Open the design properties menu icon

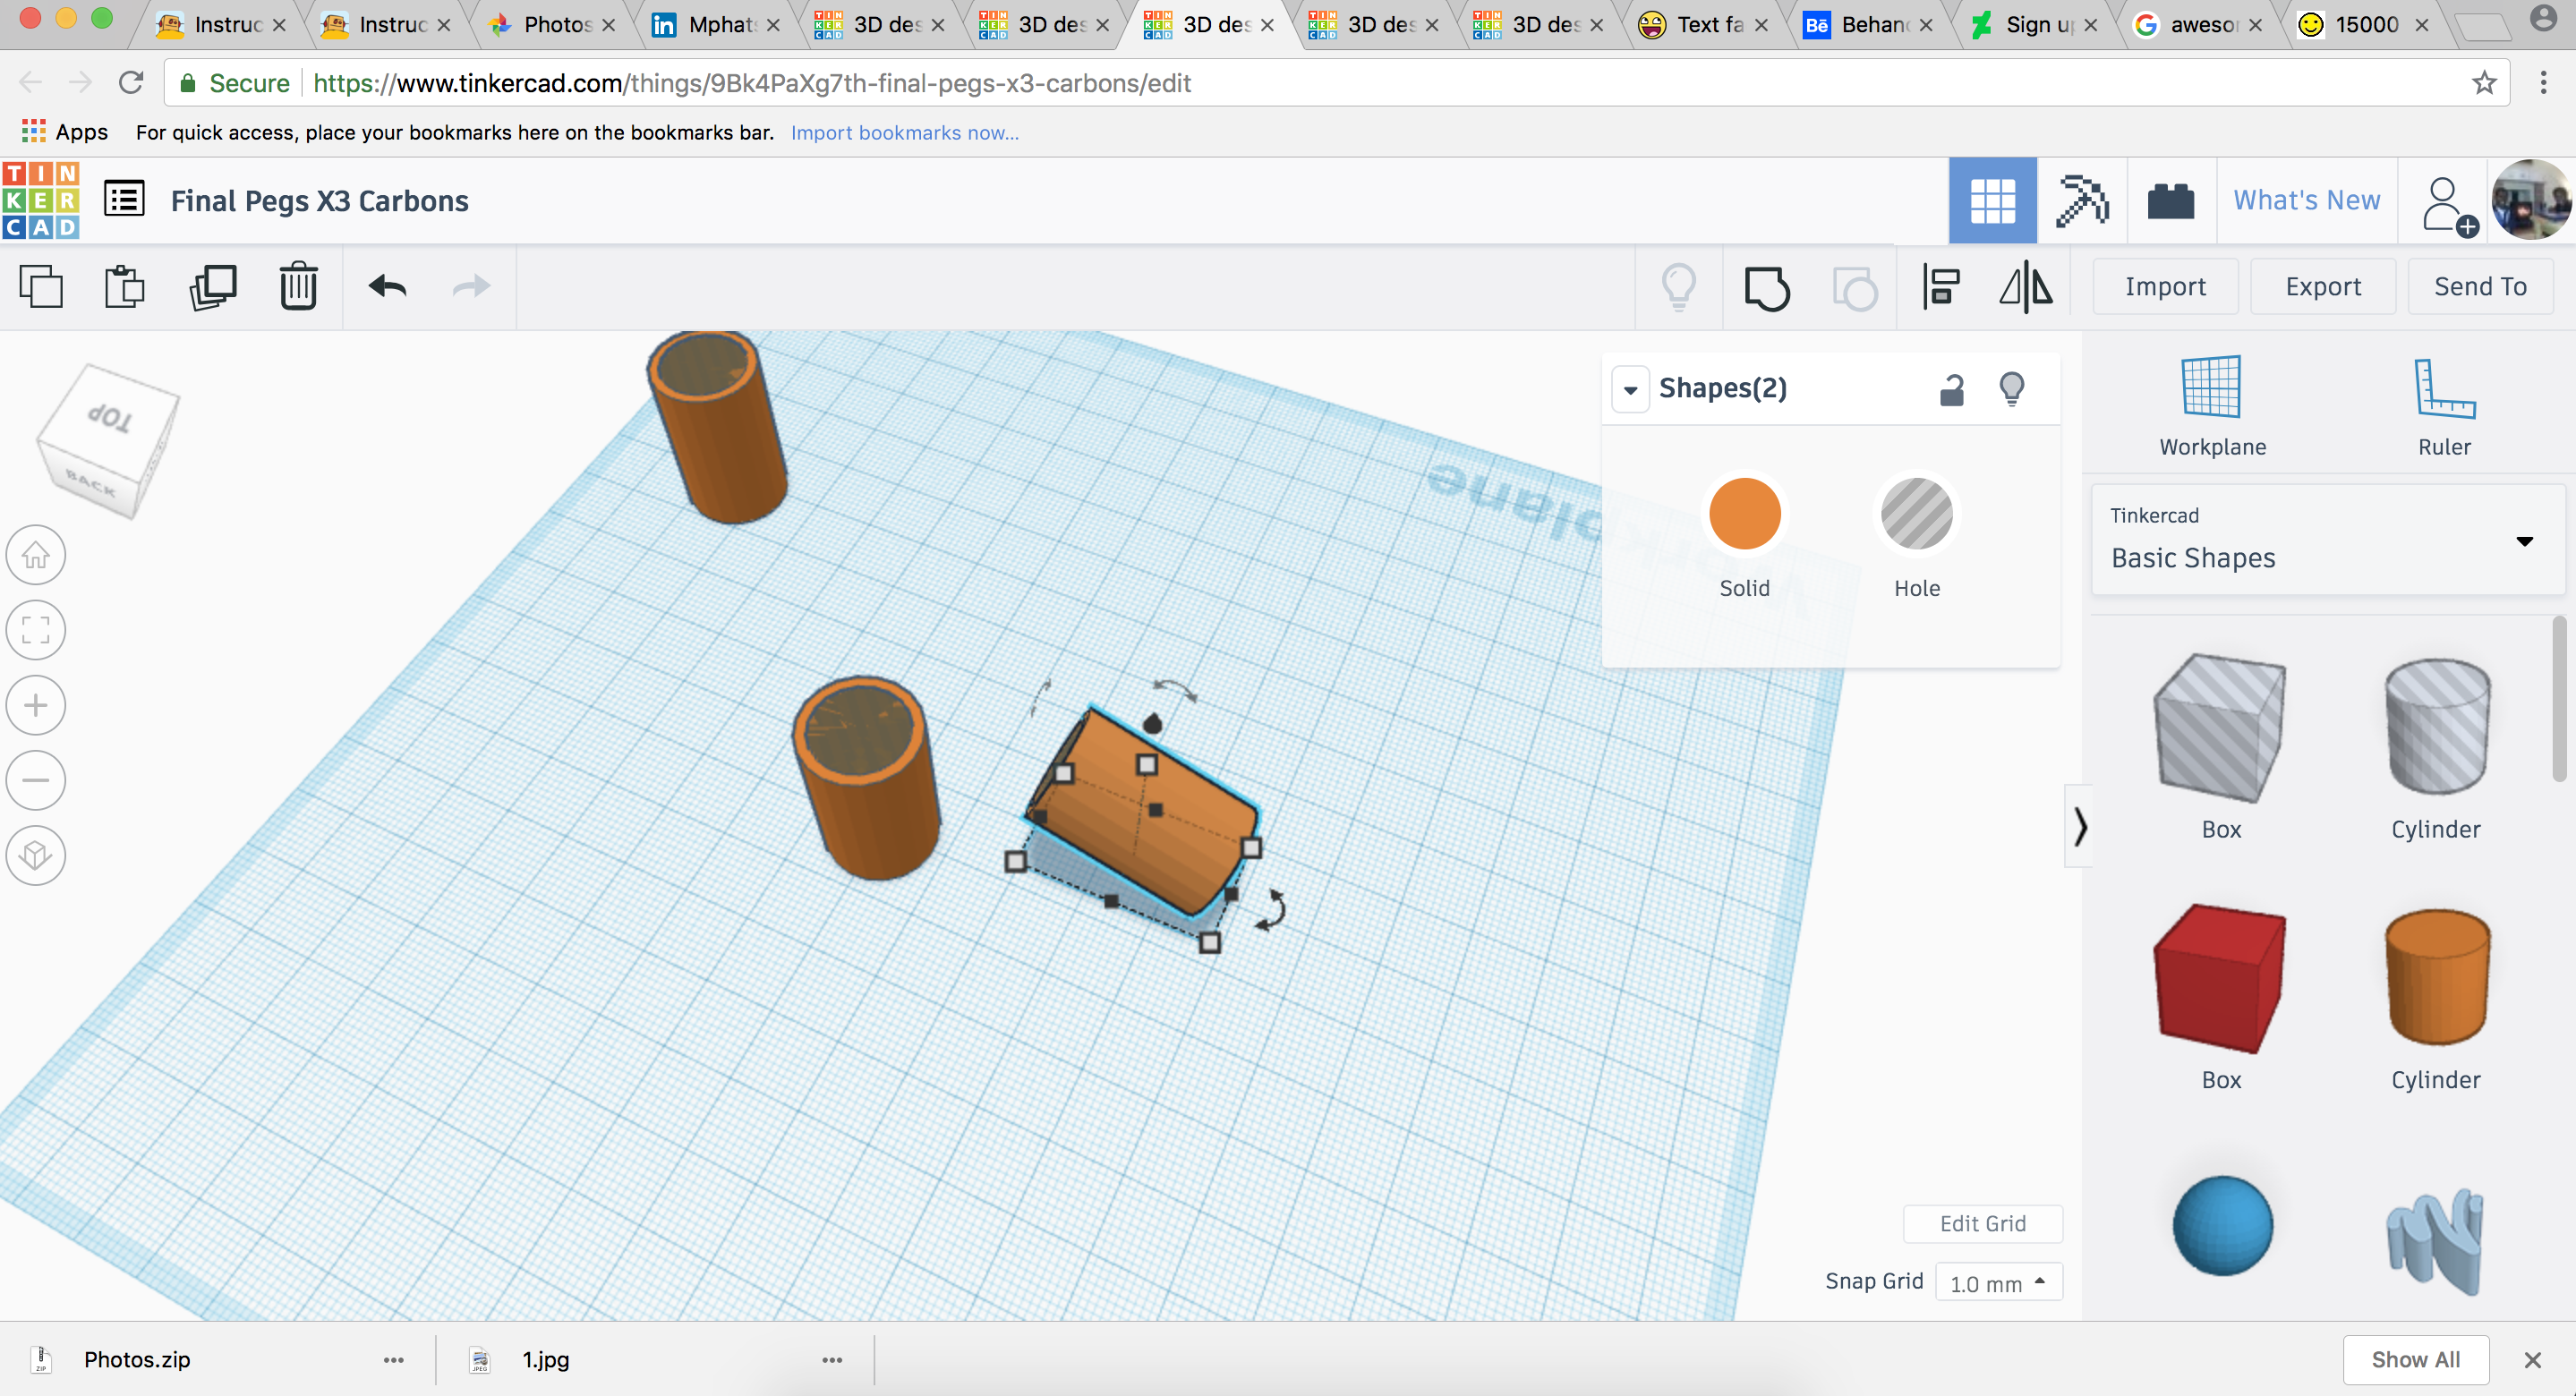tap(124, 199)
